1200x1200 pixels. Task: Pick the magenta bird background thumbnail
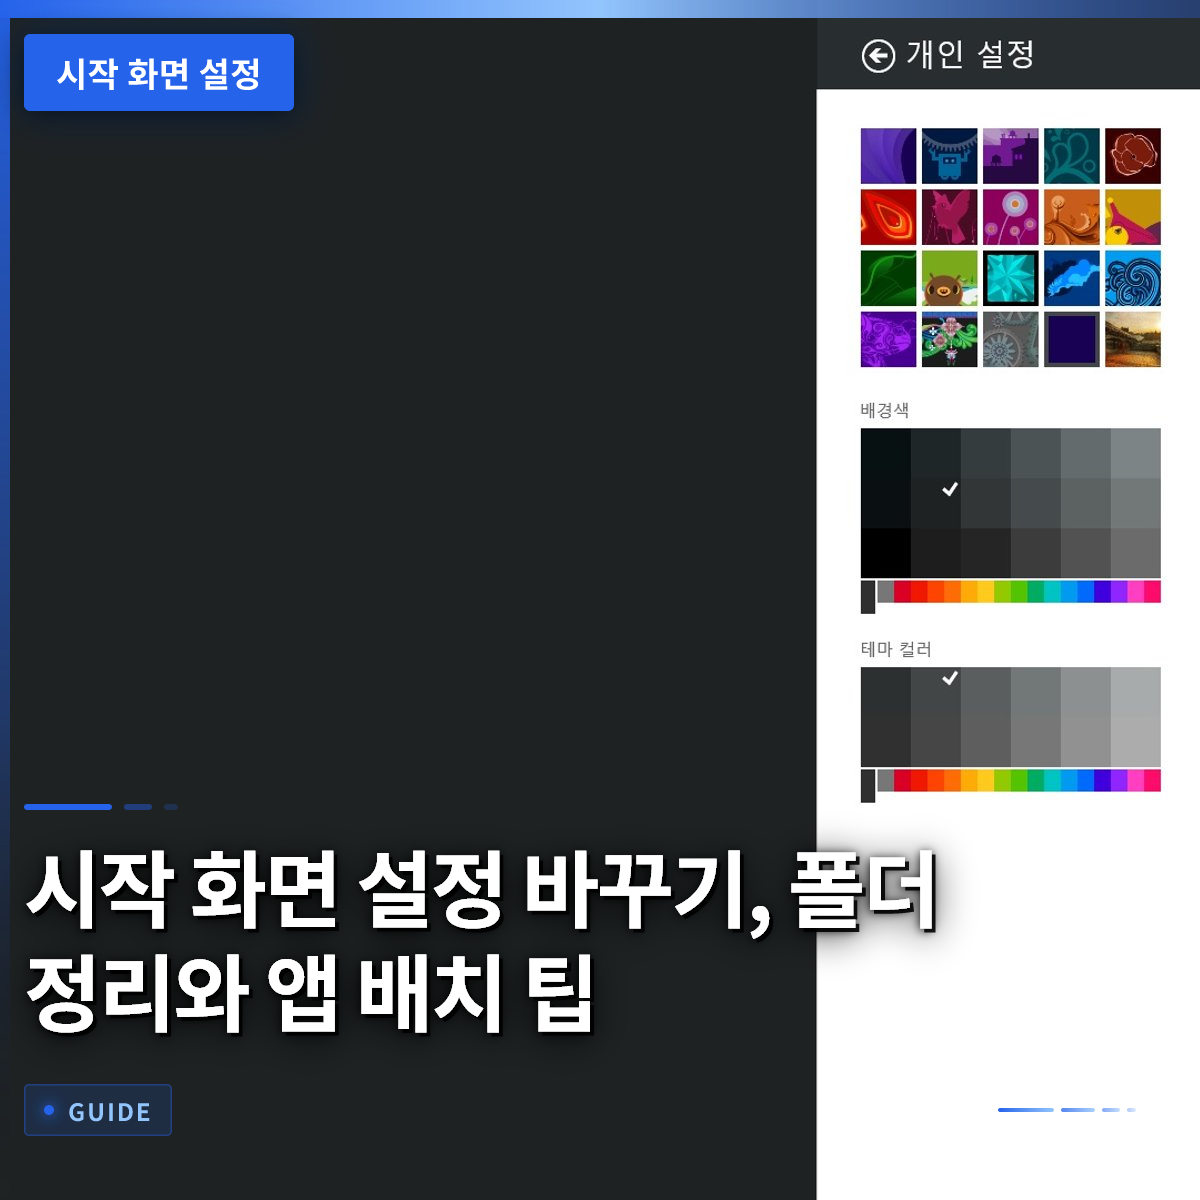[x=949, y=217]
